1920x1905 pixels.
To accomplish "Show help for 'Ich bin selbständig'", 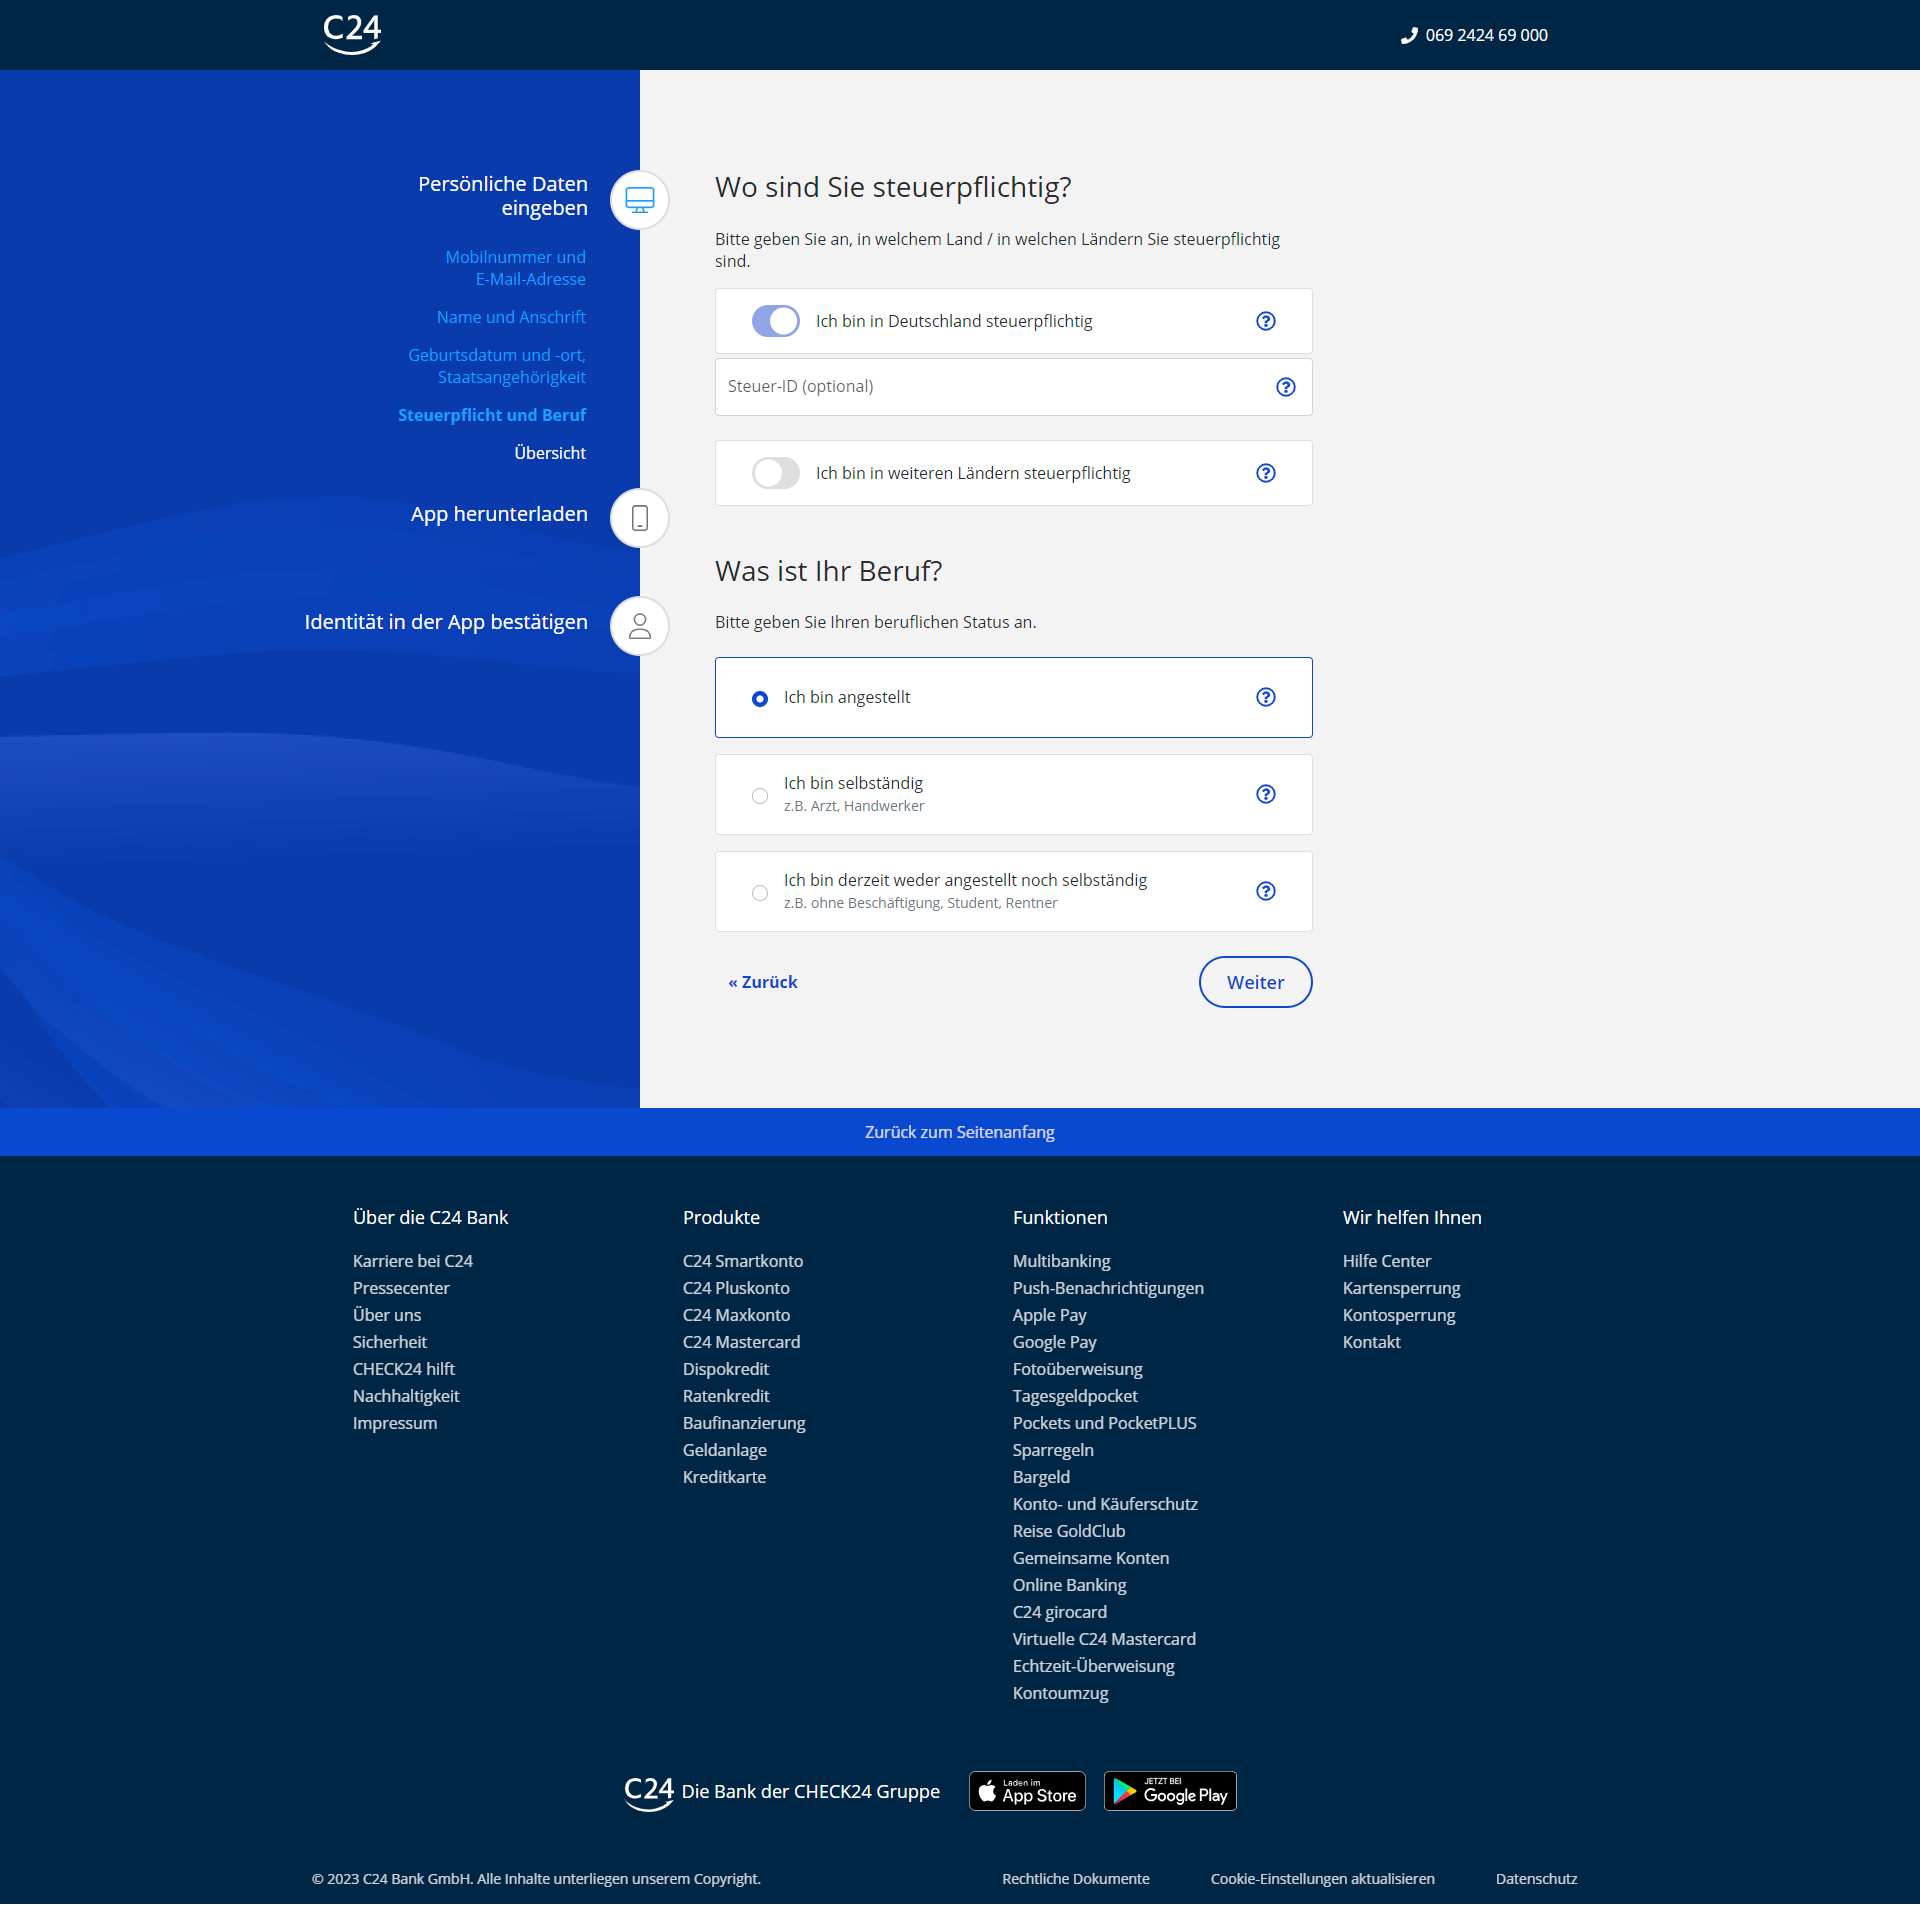I will click(1266, 794).
